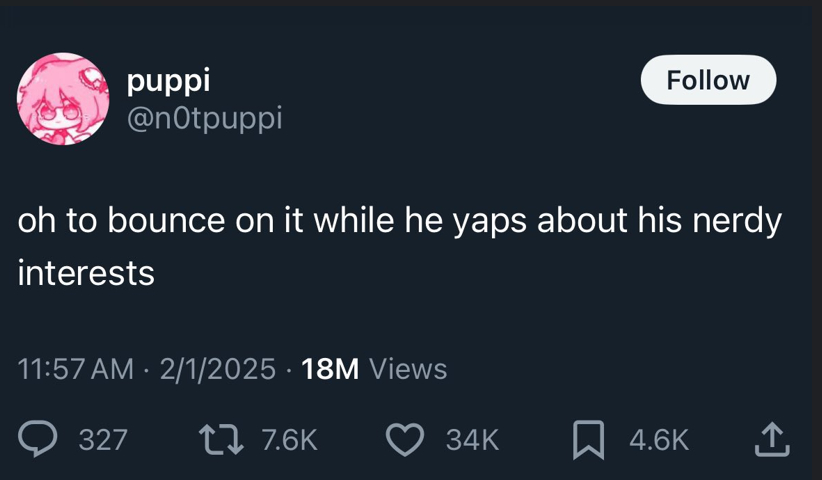Viewport: 822px width, 480px height.
Task: Click the display name "puppi"
Action: click(169, 80)
